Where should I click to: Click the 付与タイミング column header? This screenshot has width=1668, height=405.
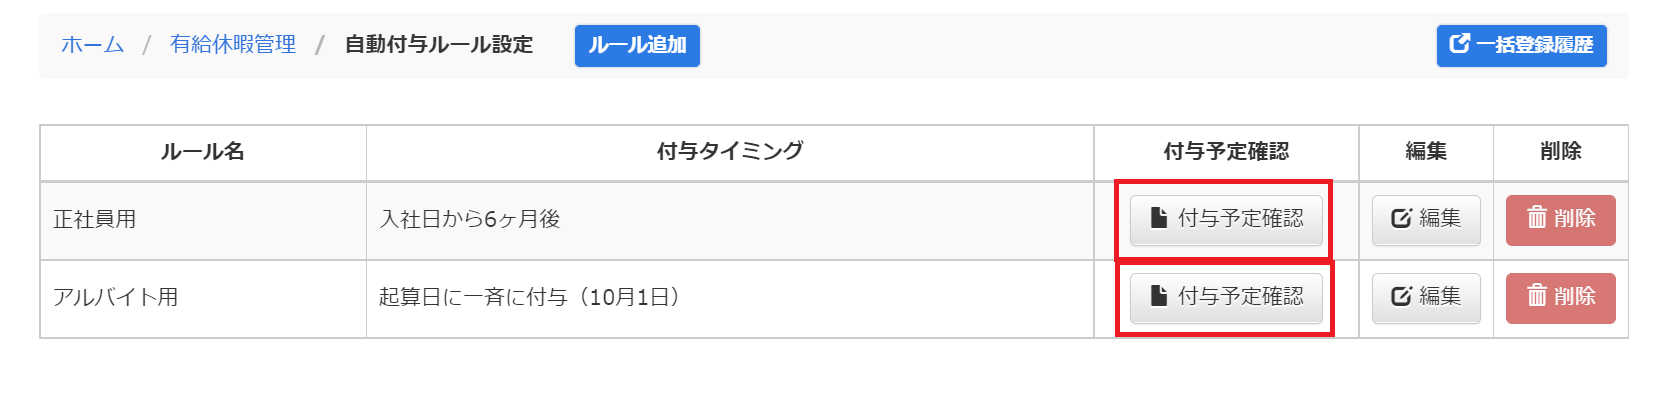[730, 152]
